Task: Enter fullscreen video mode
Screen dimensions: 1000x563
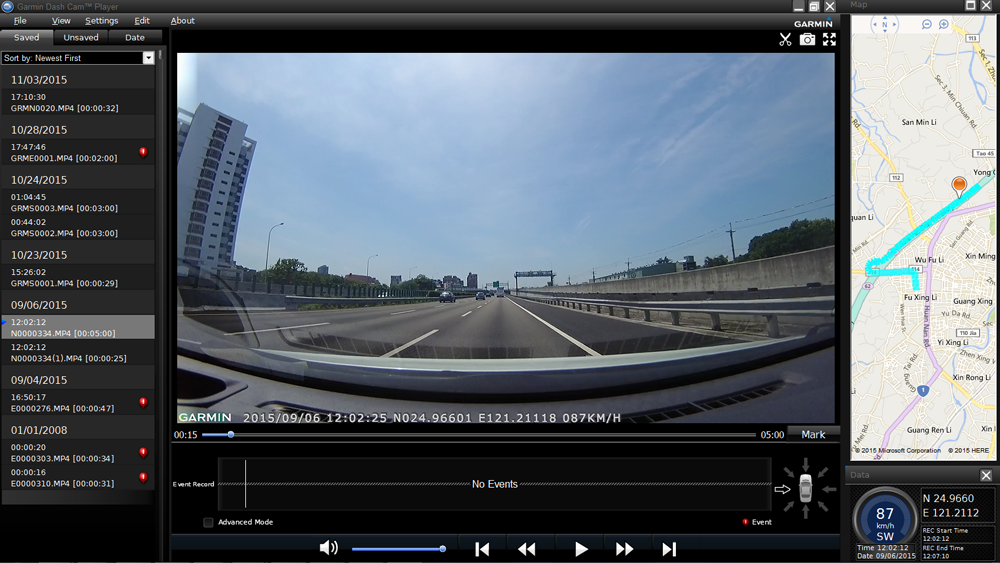Action: coord(829,40)
